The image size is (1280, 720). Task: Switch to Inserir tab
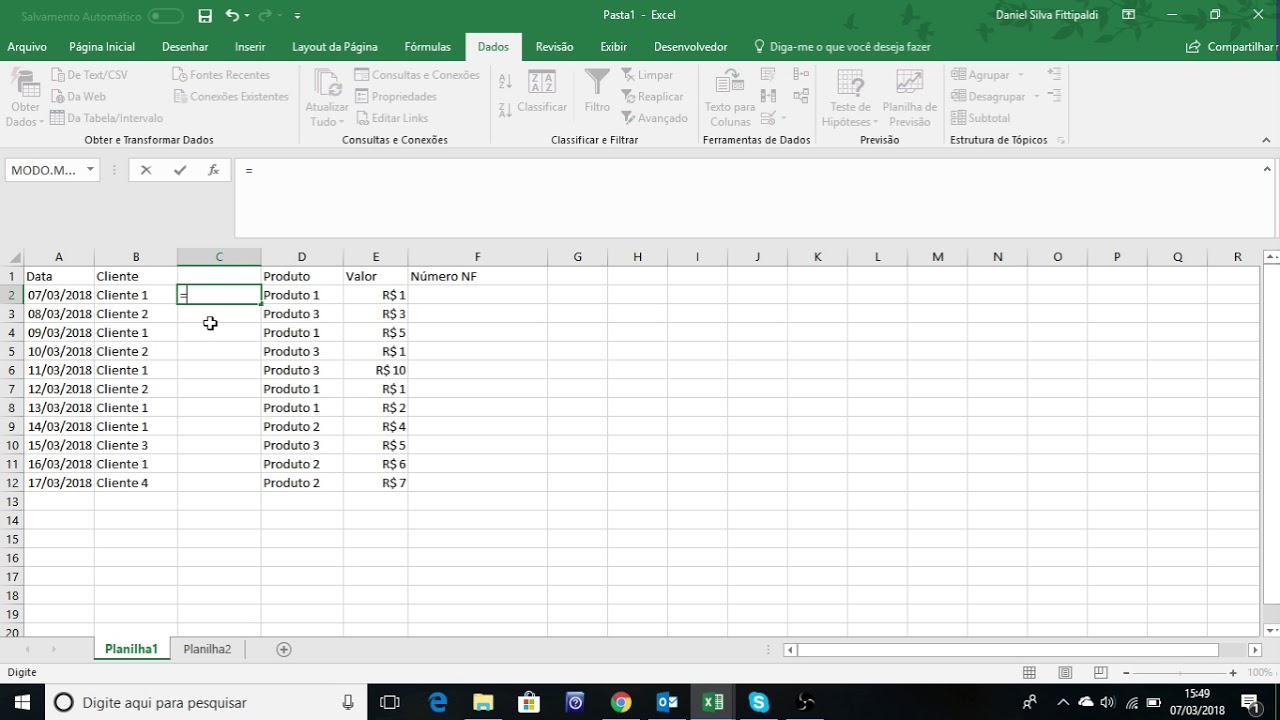[250, 47]
